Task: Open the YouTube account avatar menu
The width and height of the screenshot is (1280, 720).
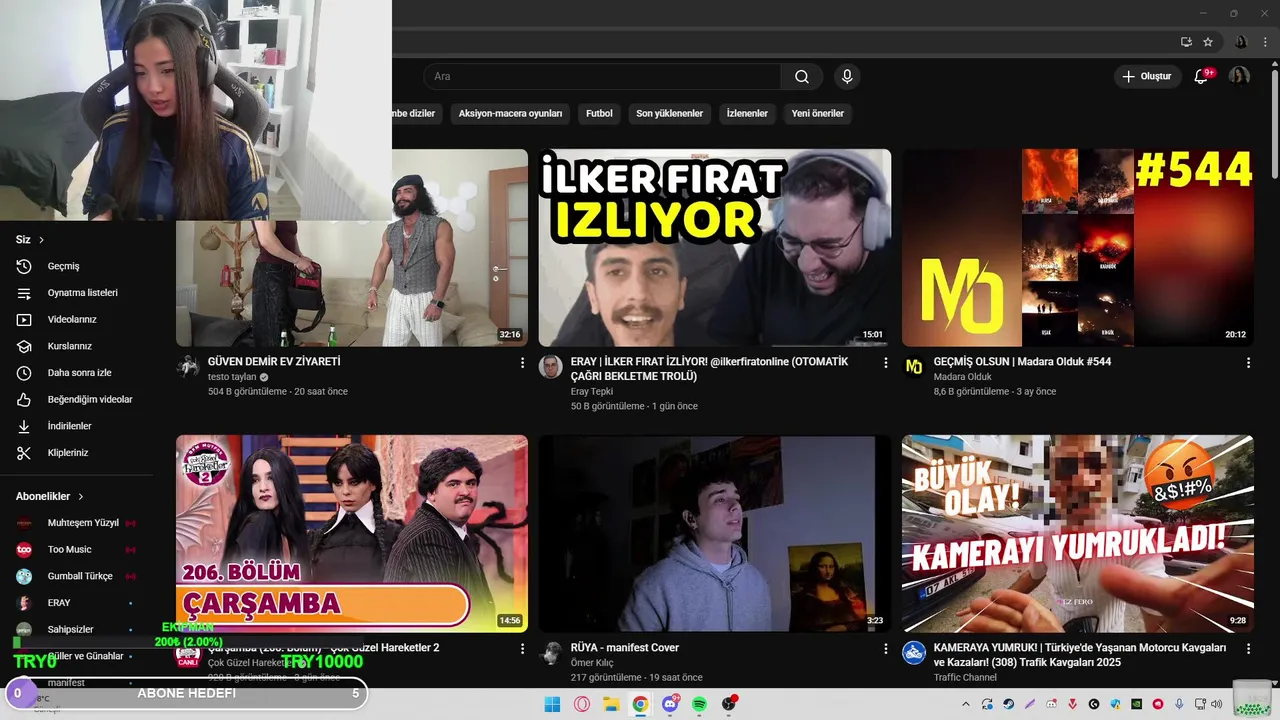Action: (1239, 77)
